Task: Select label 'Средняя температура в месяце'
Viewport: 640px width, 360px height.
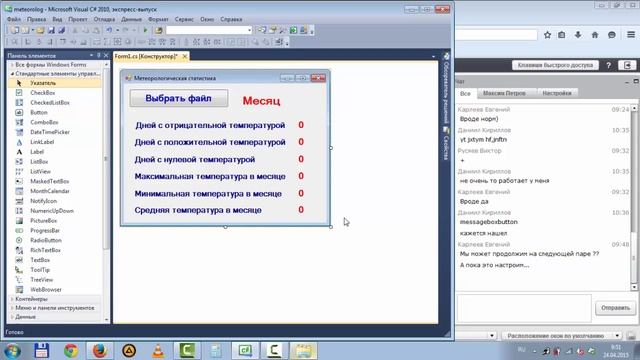Action: [198, 210]
